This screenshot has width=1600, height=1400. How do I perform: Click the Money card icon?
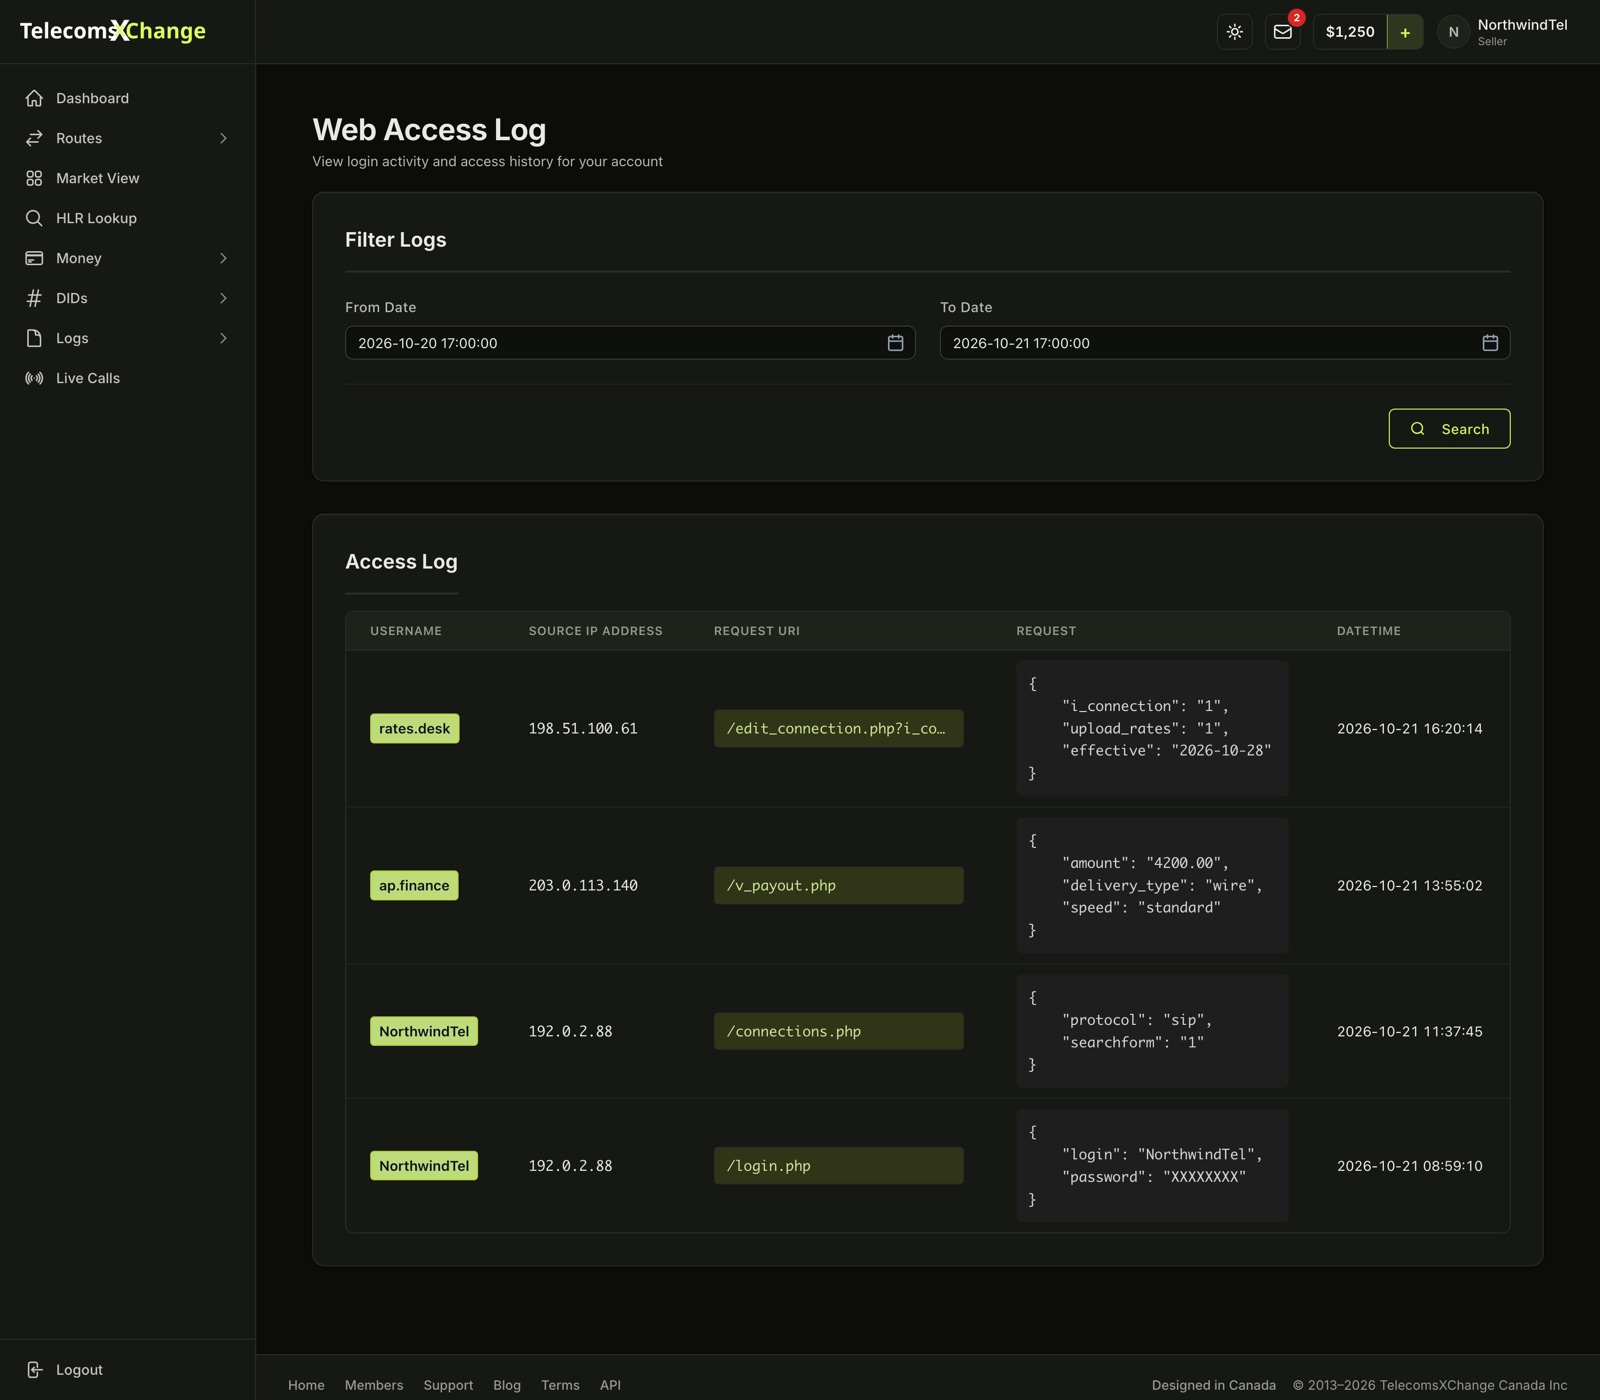[x=34, y=258]
